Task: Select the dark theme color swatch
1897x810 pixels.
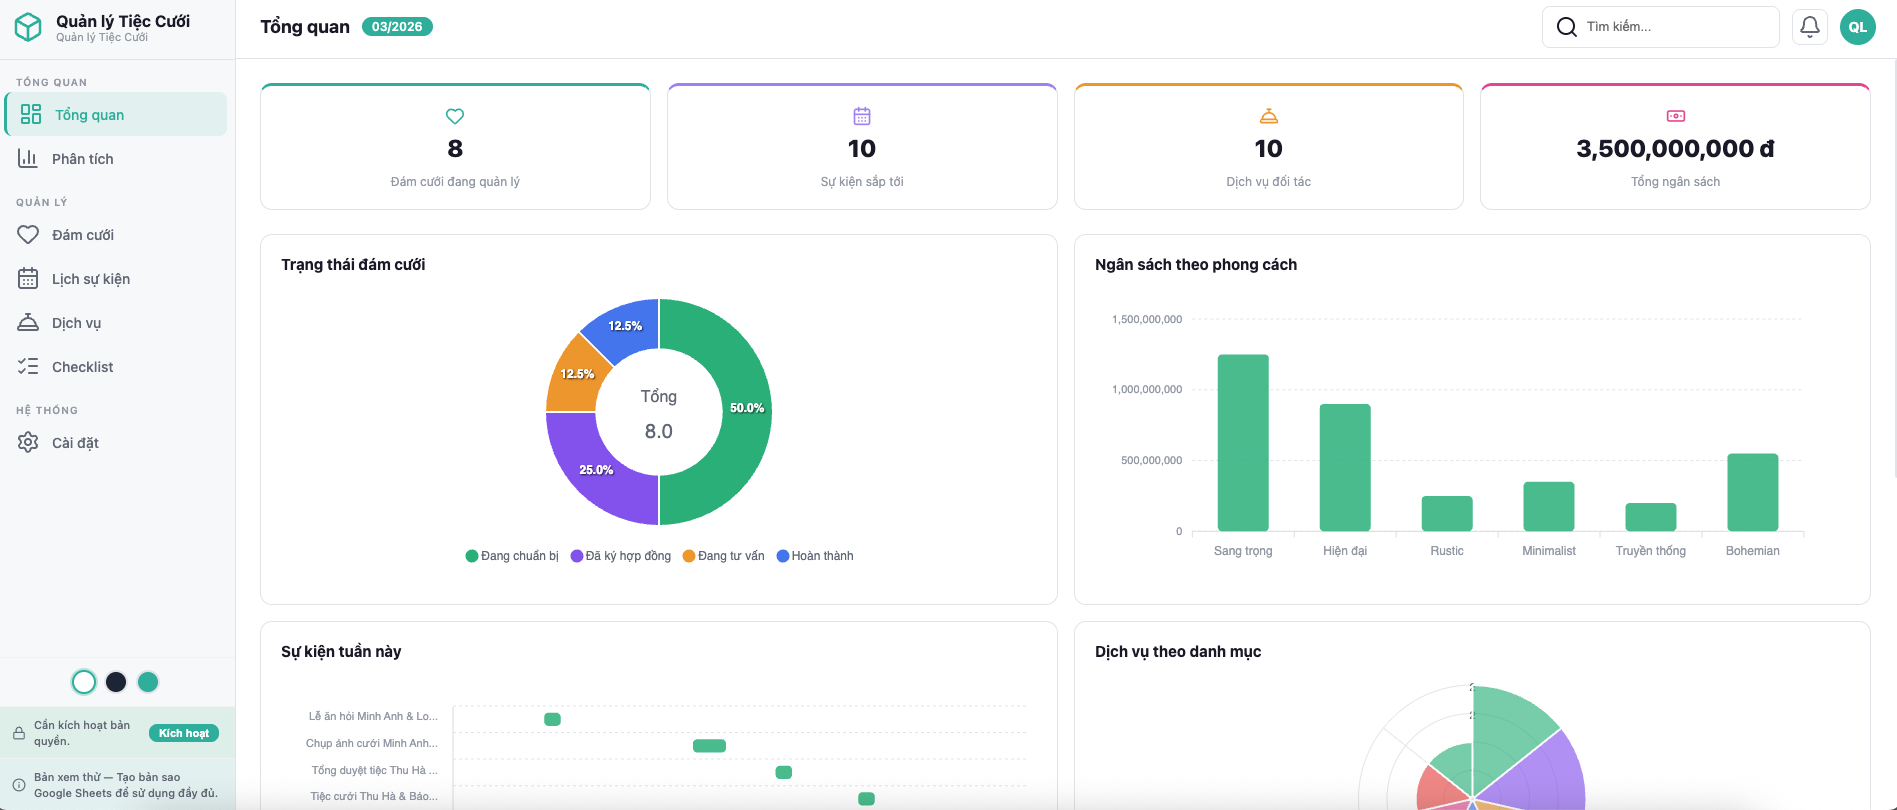Action: tap(116, 682)
